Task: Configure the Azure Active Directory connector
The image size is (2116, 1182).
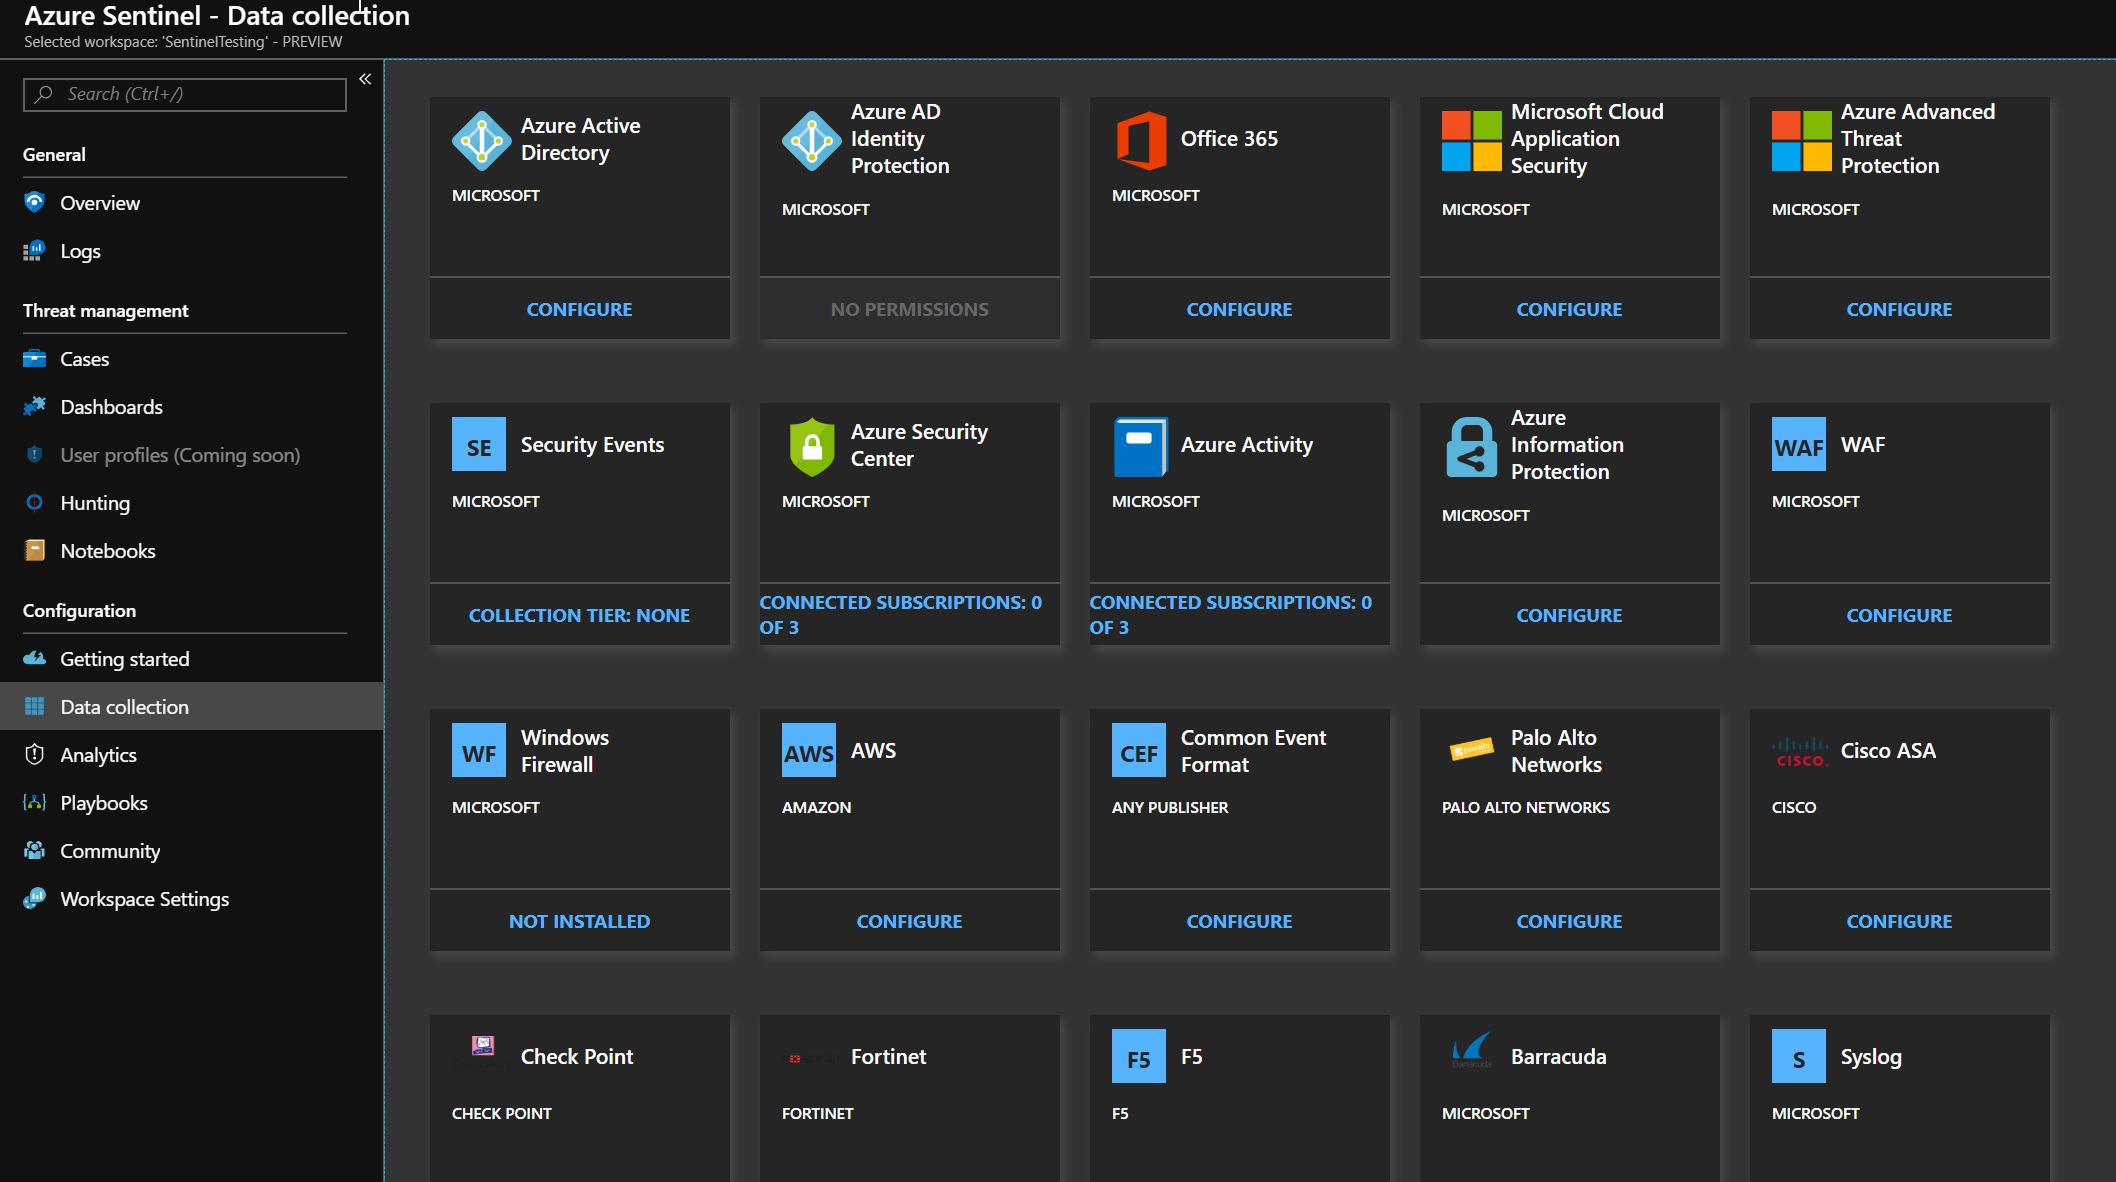Action: click(580, 309)
